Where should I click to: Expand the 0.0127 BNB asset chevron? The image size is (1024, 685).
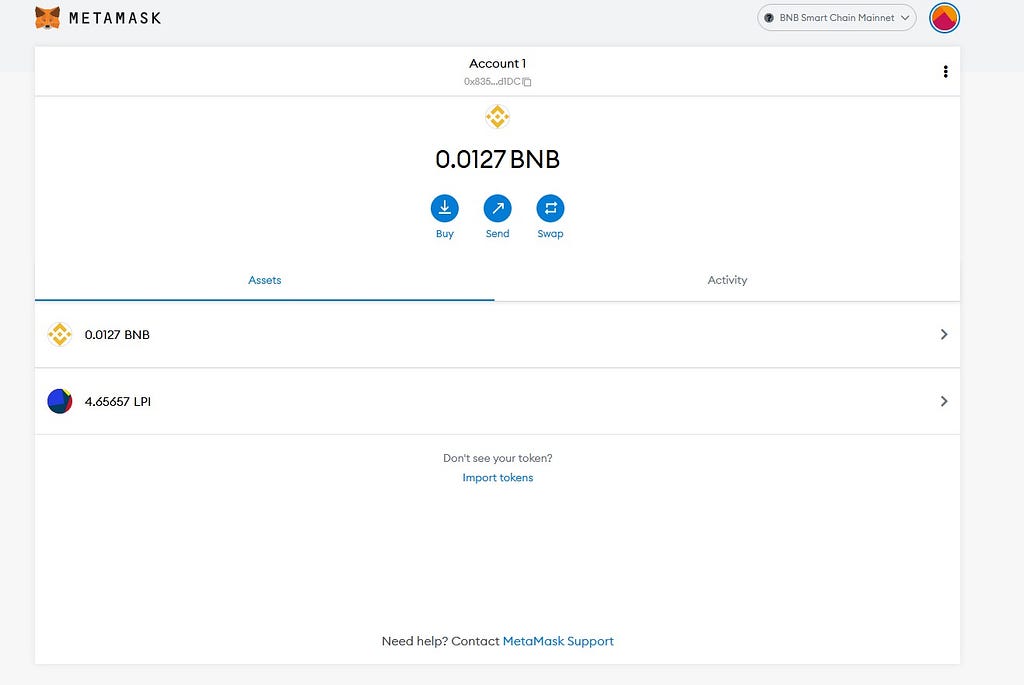click(944, 334)
